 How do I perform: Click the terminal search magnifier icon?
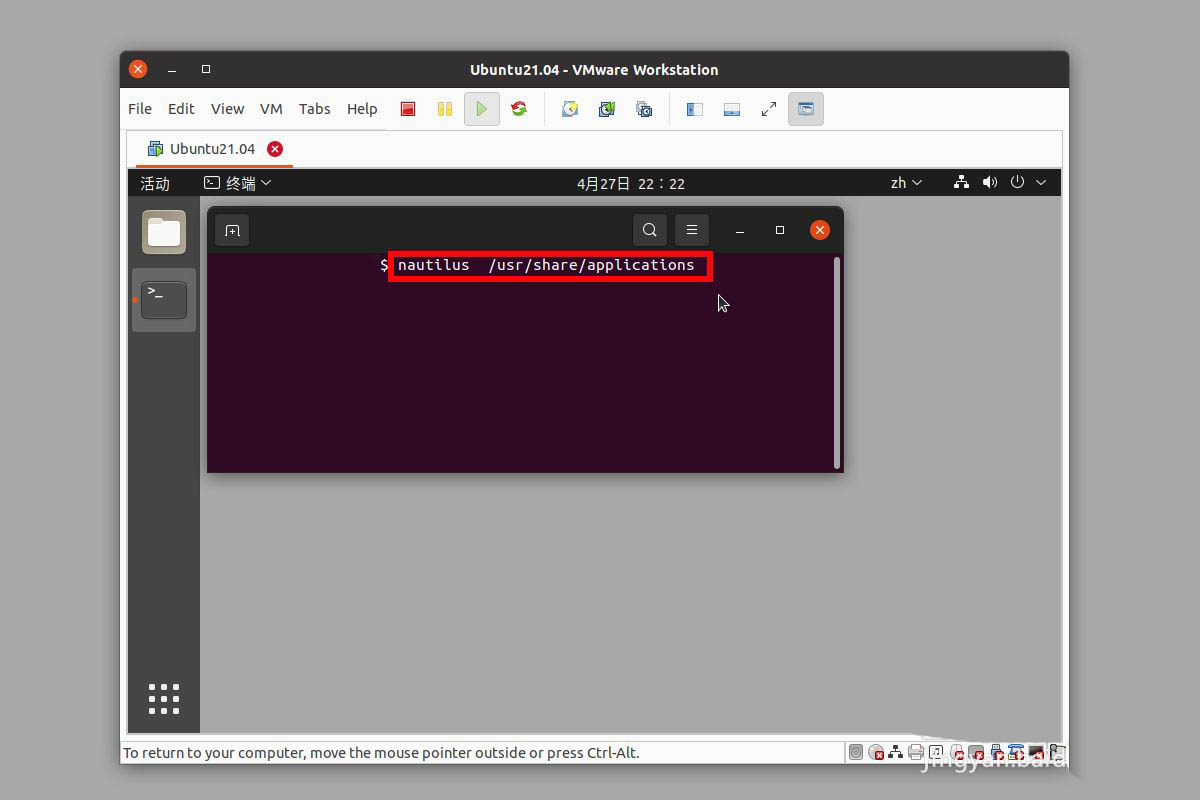point(650,230)
